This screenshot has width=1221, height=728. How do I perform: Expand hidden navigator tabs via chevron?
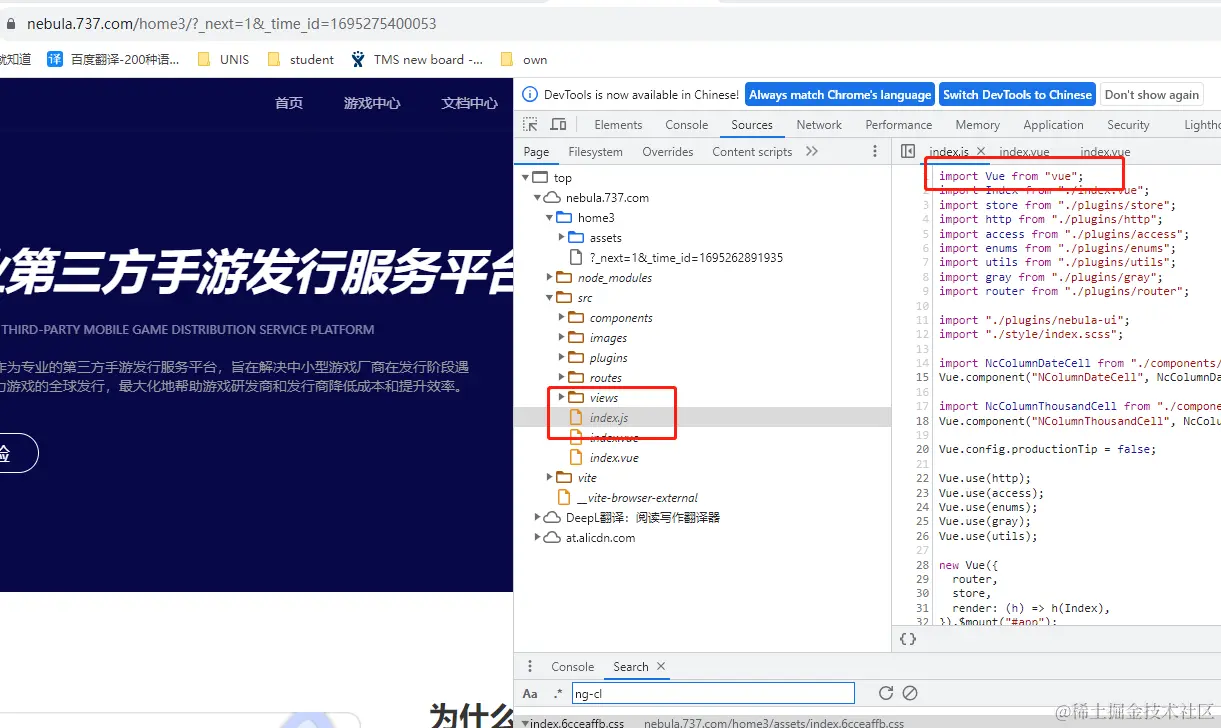[811, 151]
